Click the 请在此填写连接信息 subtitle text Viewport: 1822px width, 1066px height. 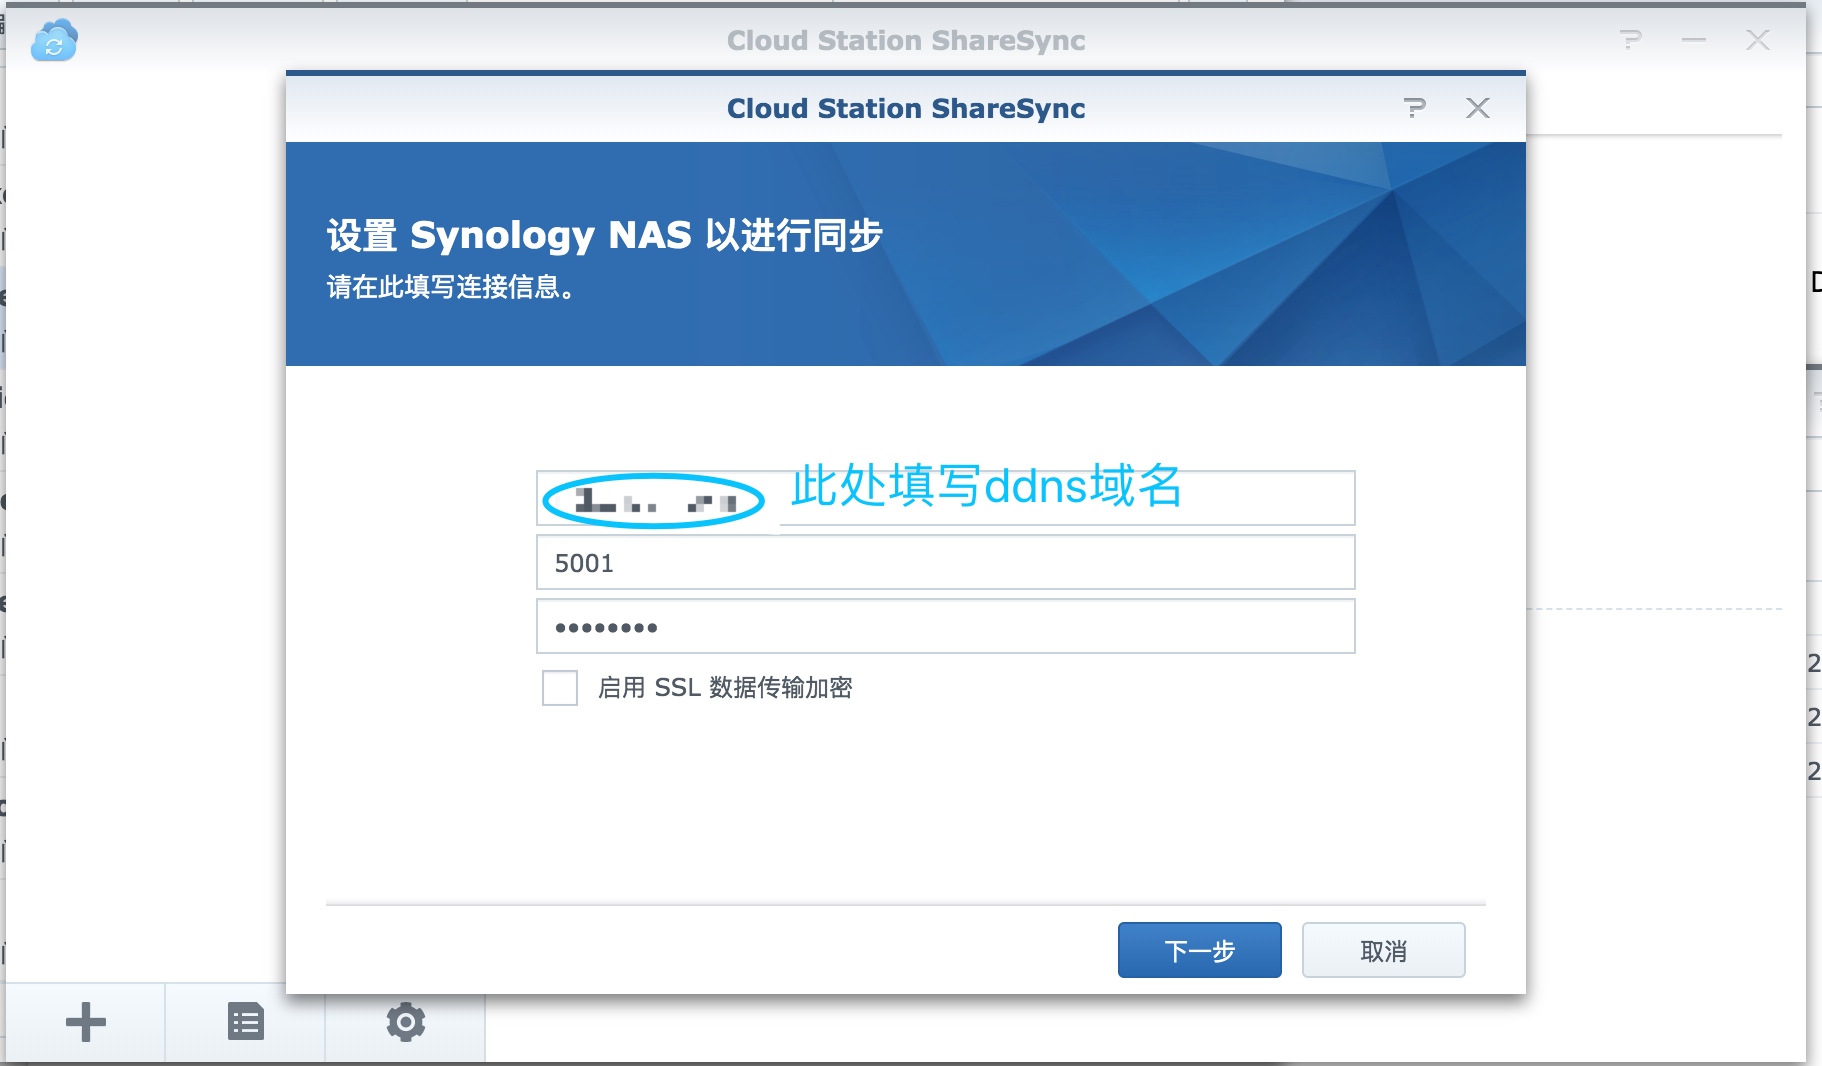[451, 288]
